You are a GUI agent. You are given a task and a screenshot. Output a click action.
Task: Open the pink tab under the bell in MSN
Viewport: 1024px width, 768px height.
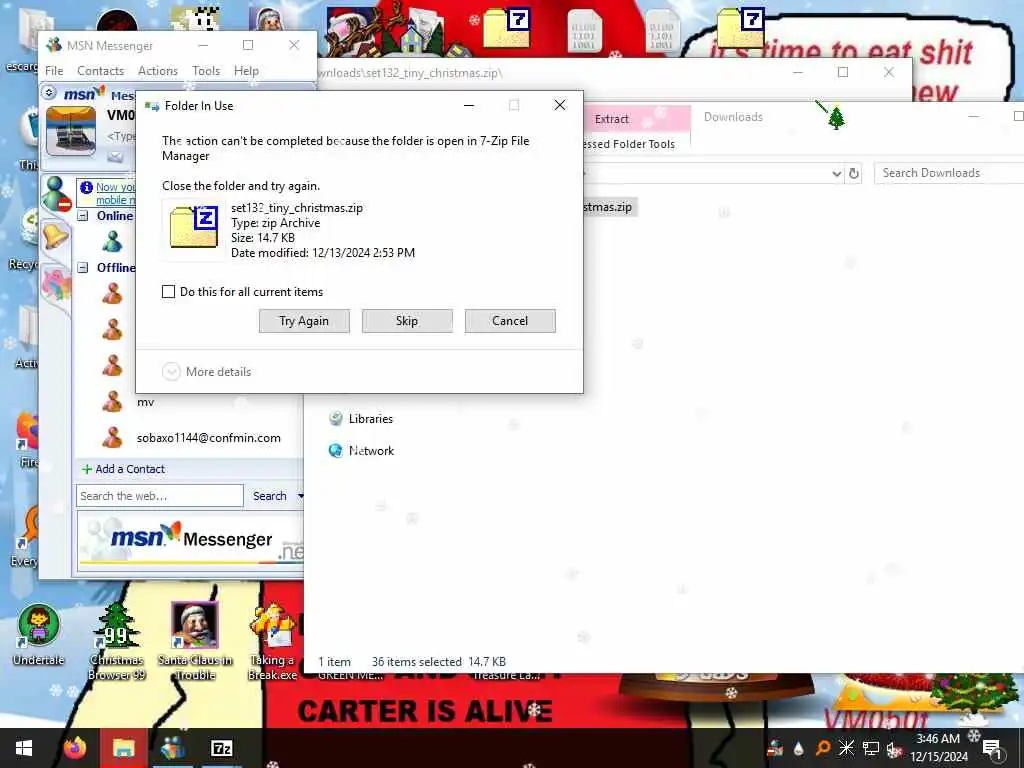point(56,284)
